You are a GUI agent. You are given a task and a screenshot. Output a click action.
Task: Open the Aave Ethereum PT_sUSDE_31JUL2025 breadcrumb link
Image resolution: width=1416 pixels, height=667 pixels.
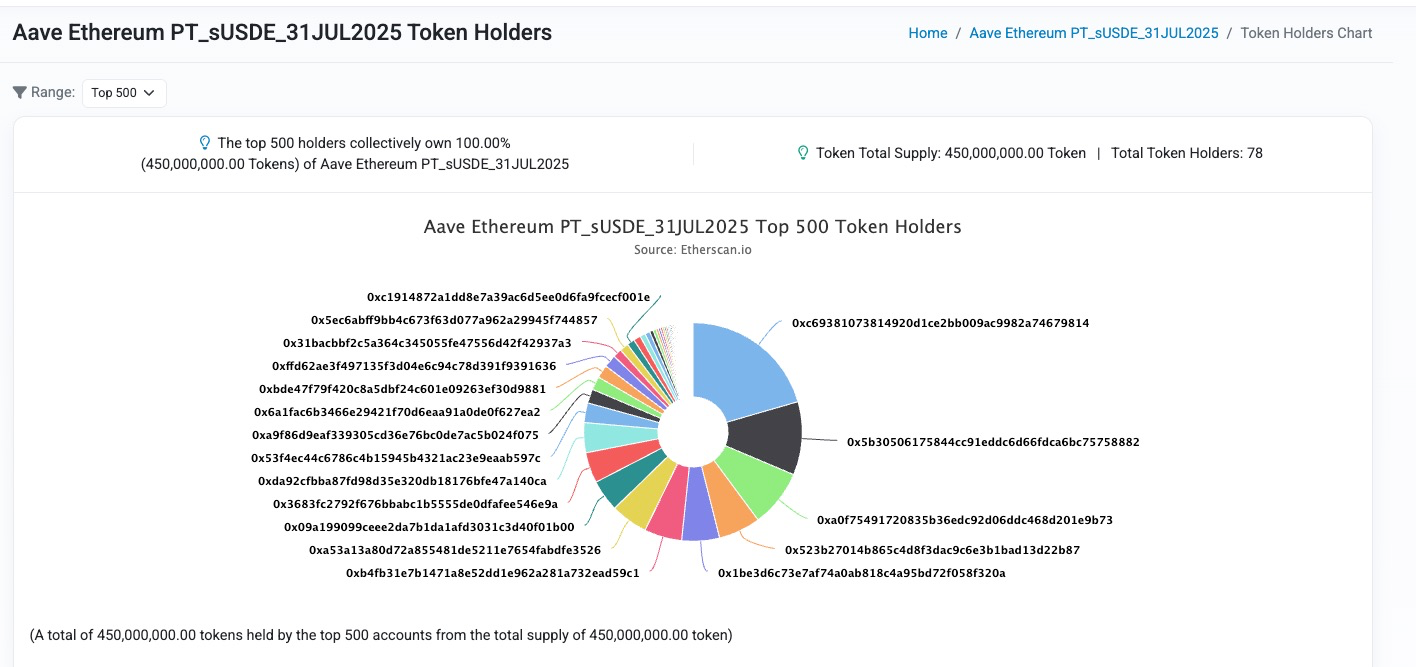click(1093, 33)
